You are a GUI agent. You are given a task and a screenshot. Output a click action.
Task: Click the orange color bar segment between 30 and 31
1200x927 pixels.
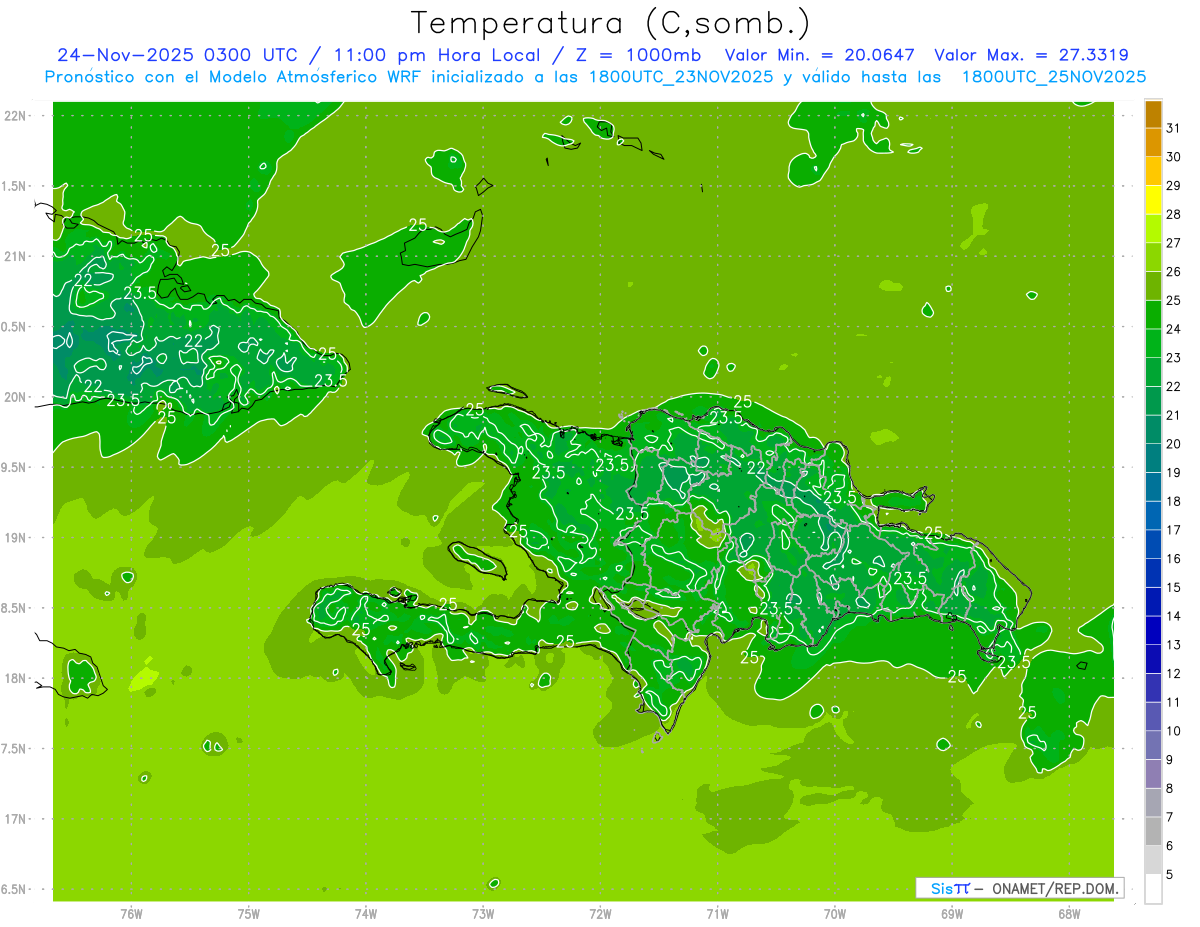click(x=1153, y=143)
